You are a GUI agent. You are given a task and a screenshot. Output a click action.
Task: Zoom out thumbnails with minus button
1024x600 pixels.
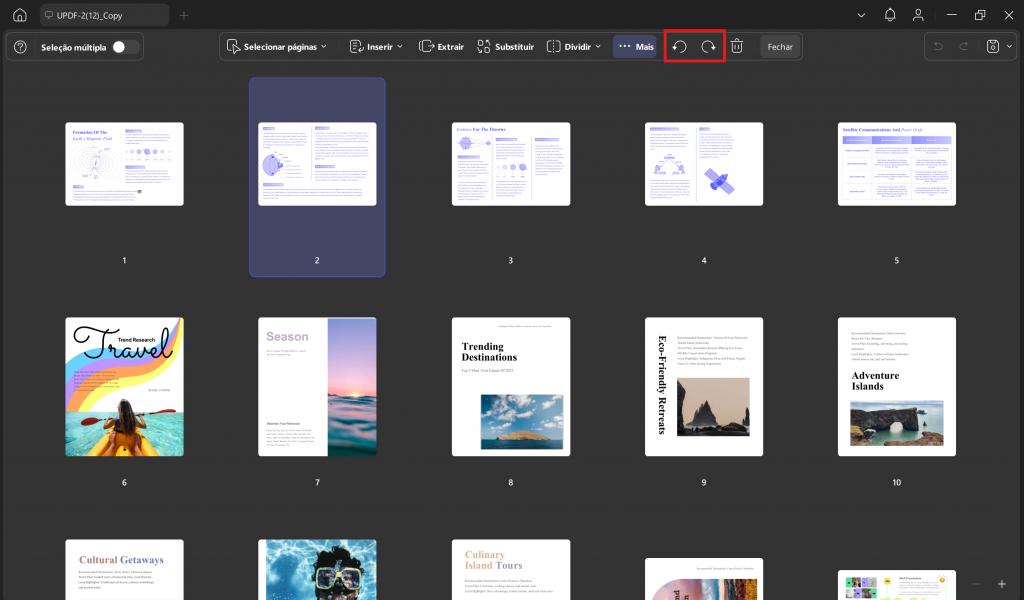click(x=976, y=584)
